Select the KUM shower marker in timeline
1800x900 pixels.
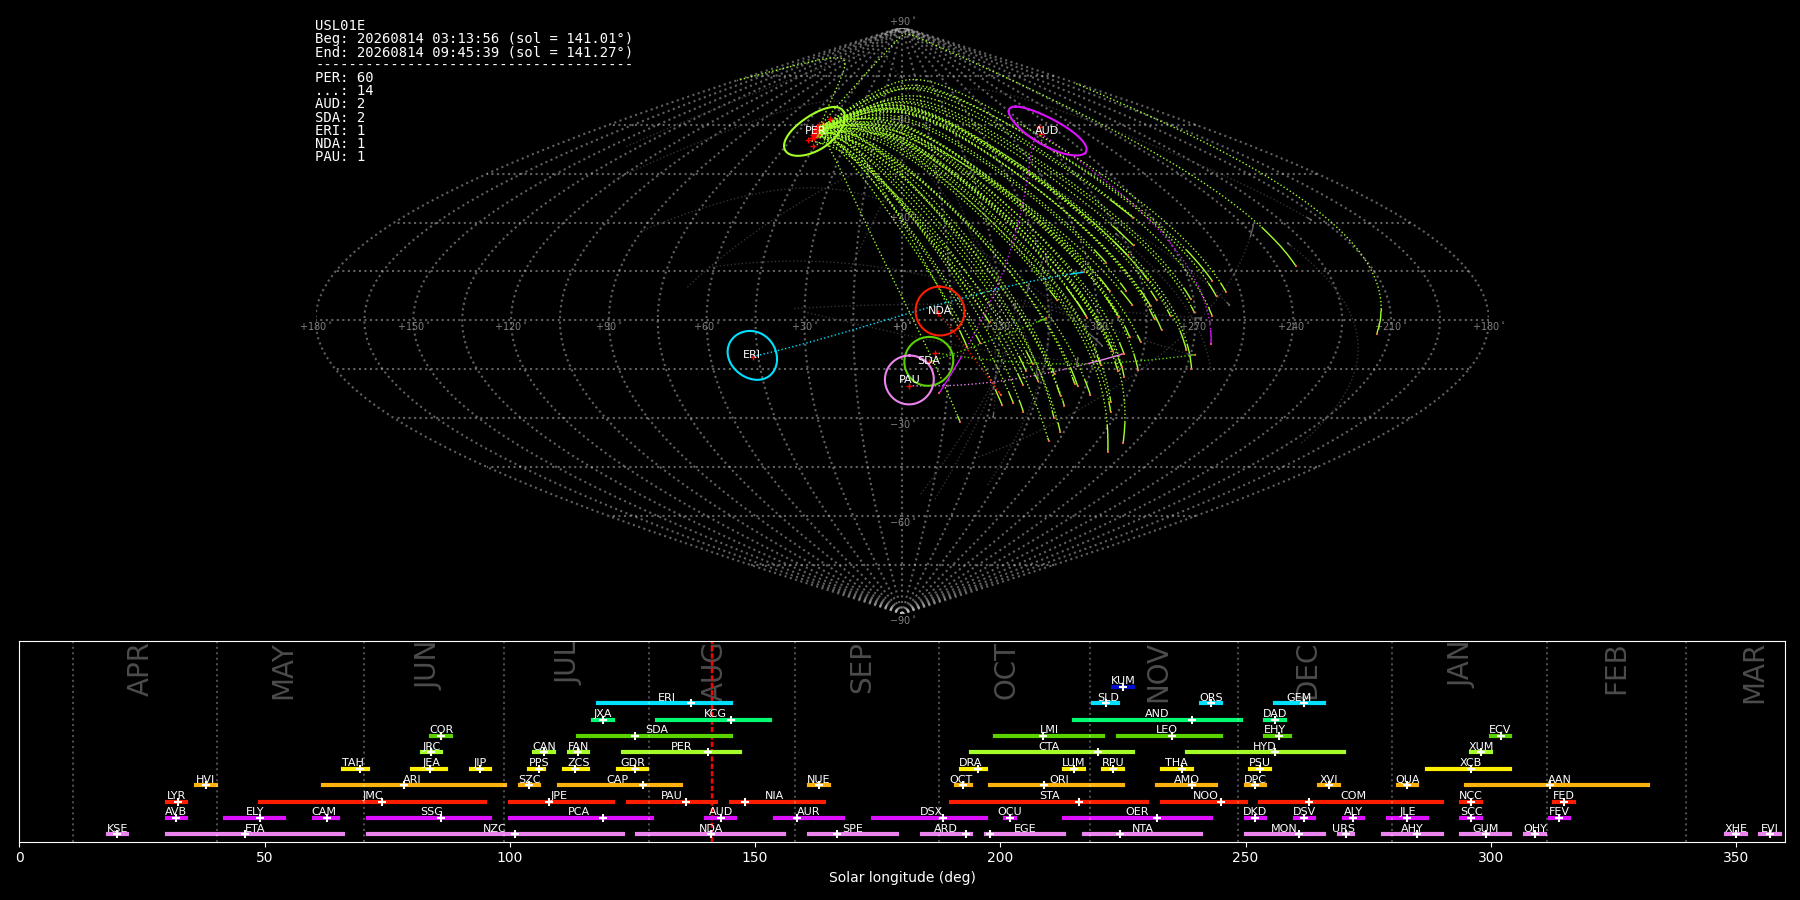tap(1123, 687)
